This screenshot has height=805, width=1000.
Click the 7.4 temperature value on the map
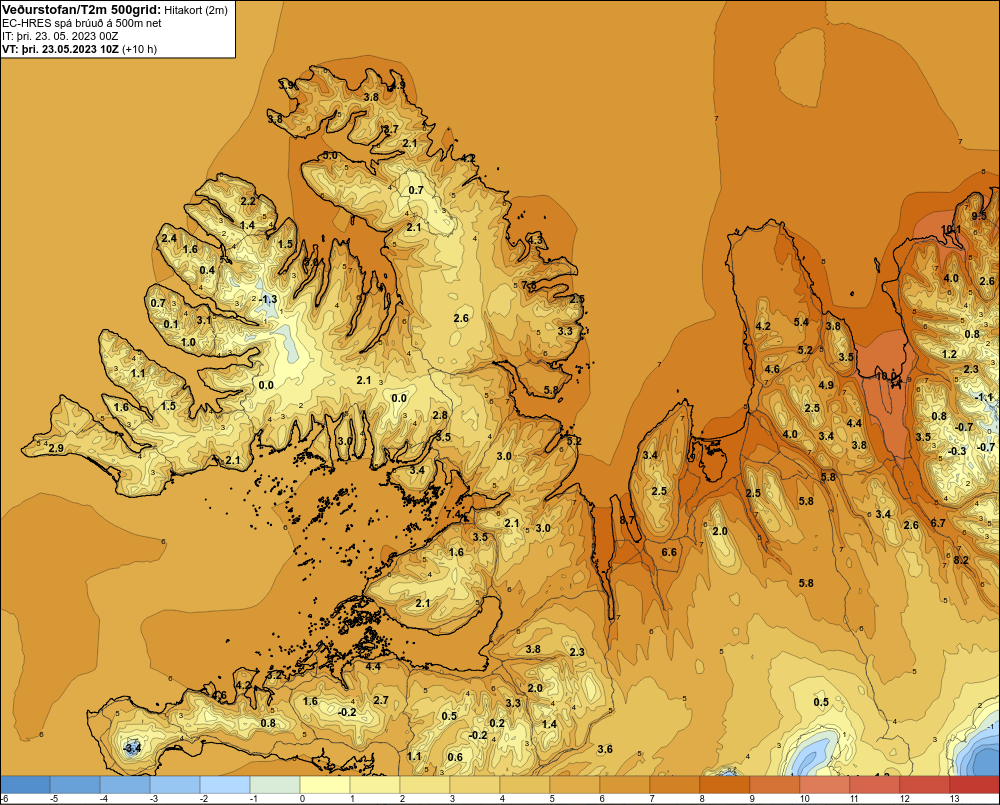click(453, 514)
